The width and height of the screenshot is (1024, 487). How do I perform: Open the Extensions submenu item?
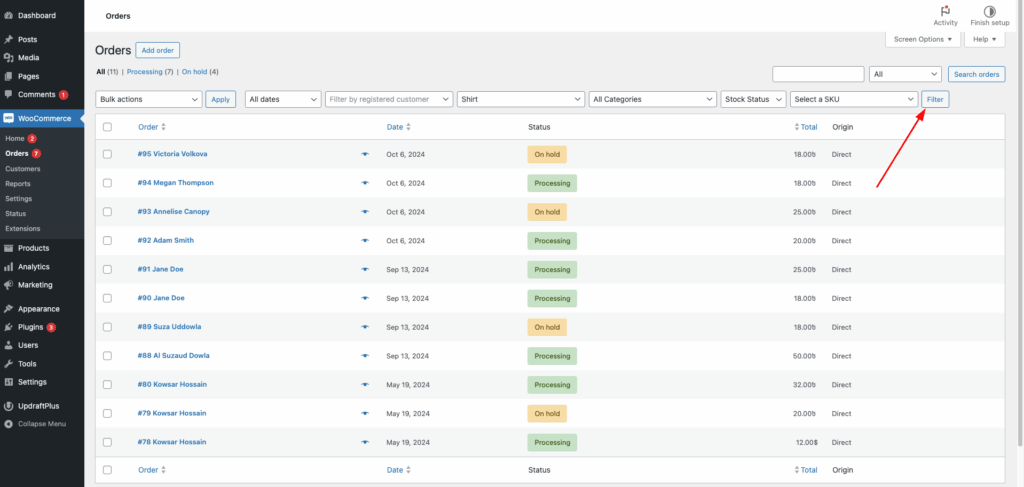pyautogui.click(x=22, y=228)
